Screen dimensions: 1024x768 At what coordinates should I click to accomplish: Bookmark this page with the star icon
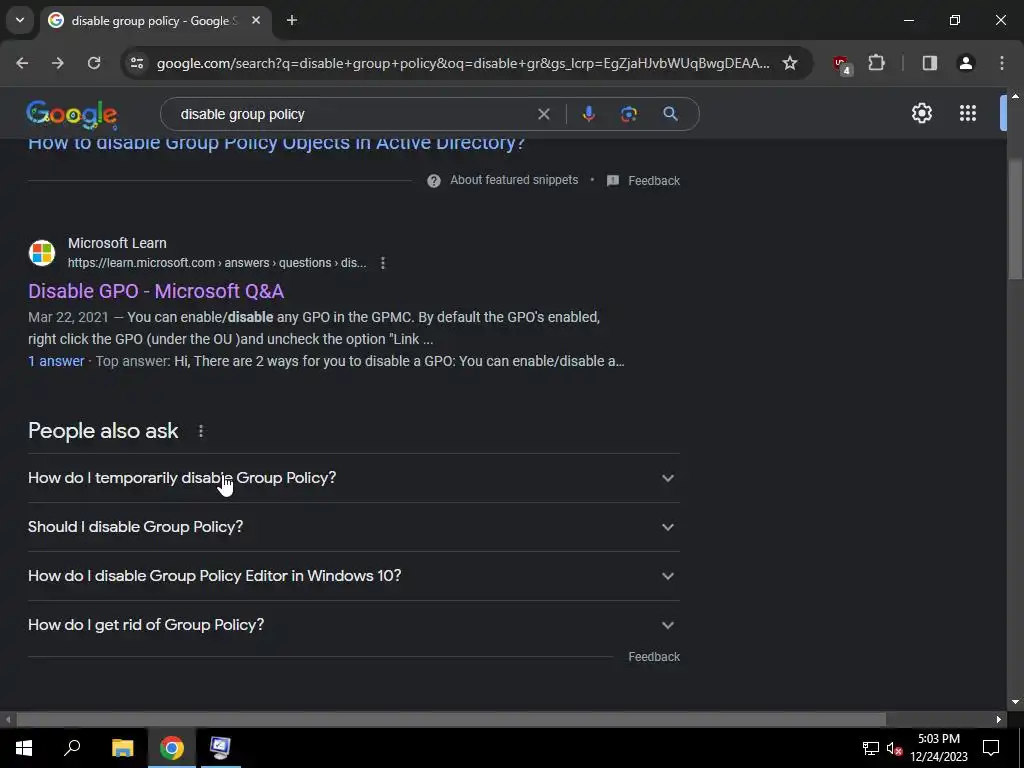[x=790, y=63]
